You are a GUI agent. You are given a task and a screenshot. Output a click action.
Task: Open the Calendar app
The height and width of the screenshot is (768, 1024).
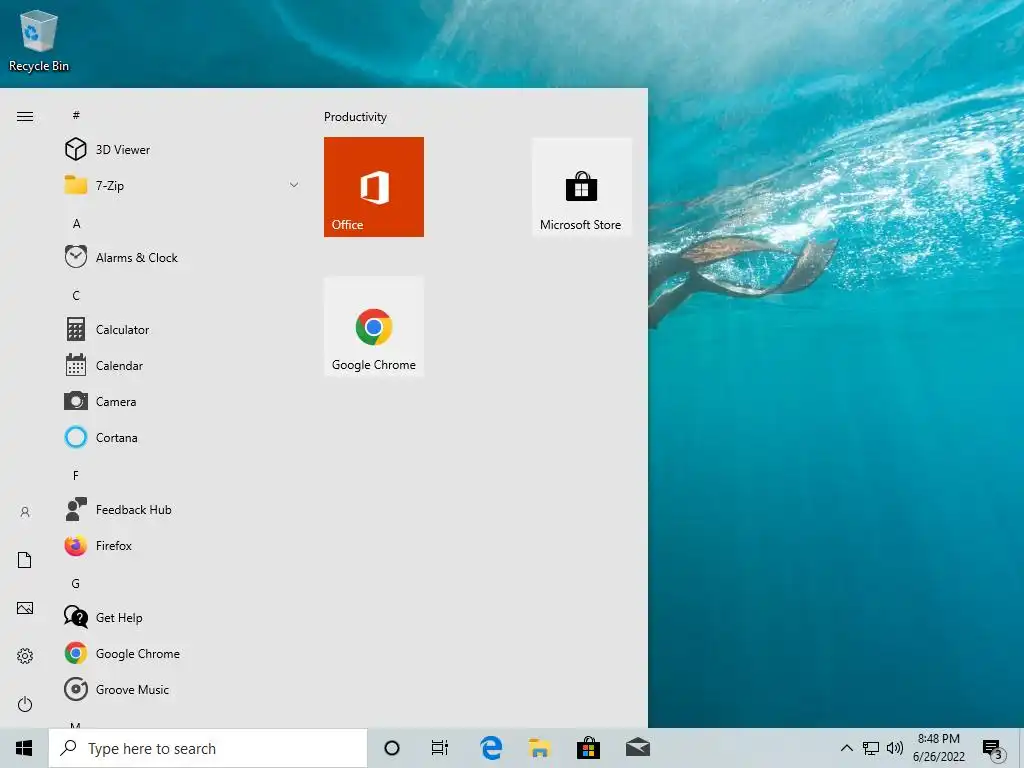pyautogui.click(x=182, y=366)
